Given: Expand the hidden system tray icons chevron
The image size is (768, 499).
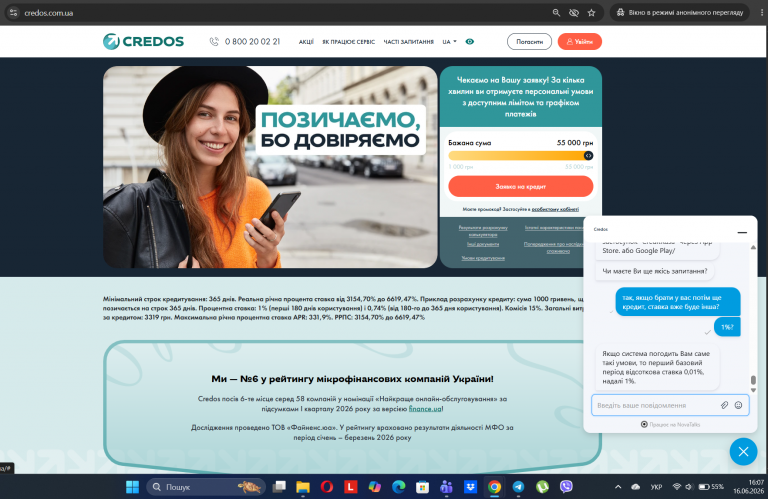Looking at the screenshot, I should [618, 487].
